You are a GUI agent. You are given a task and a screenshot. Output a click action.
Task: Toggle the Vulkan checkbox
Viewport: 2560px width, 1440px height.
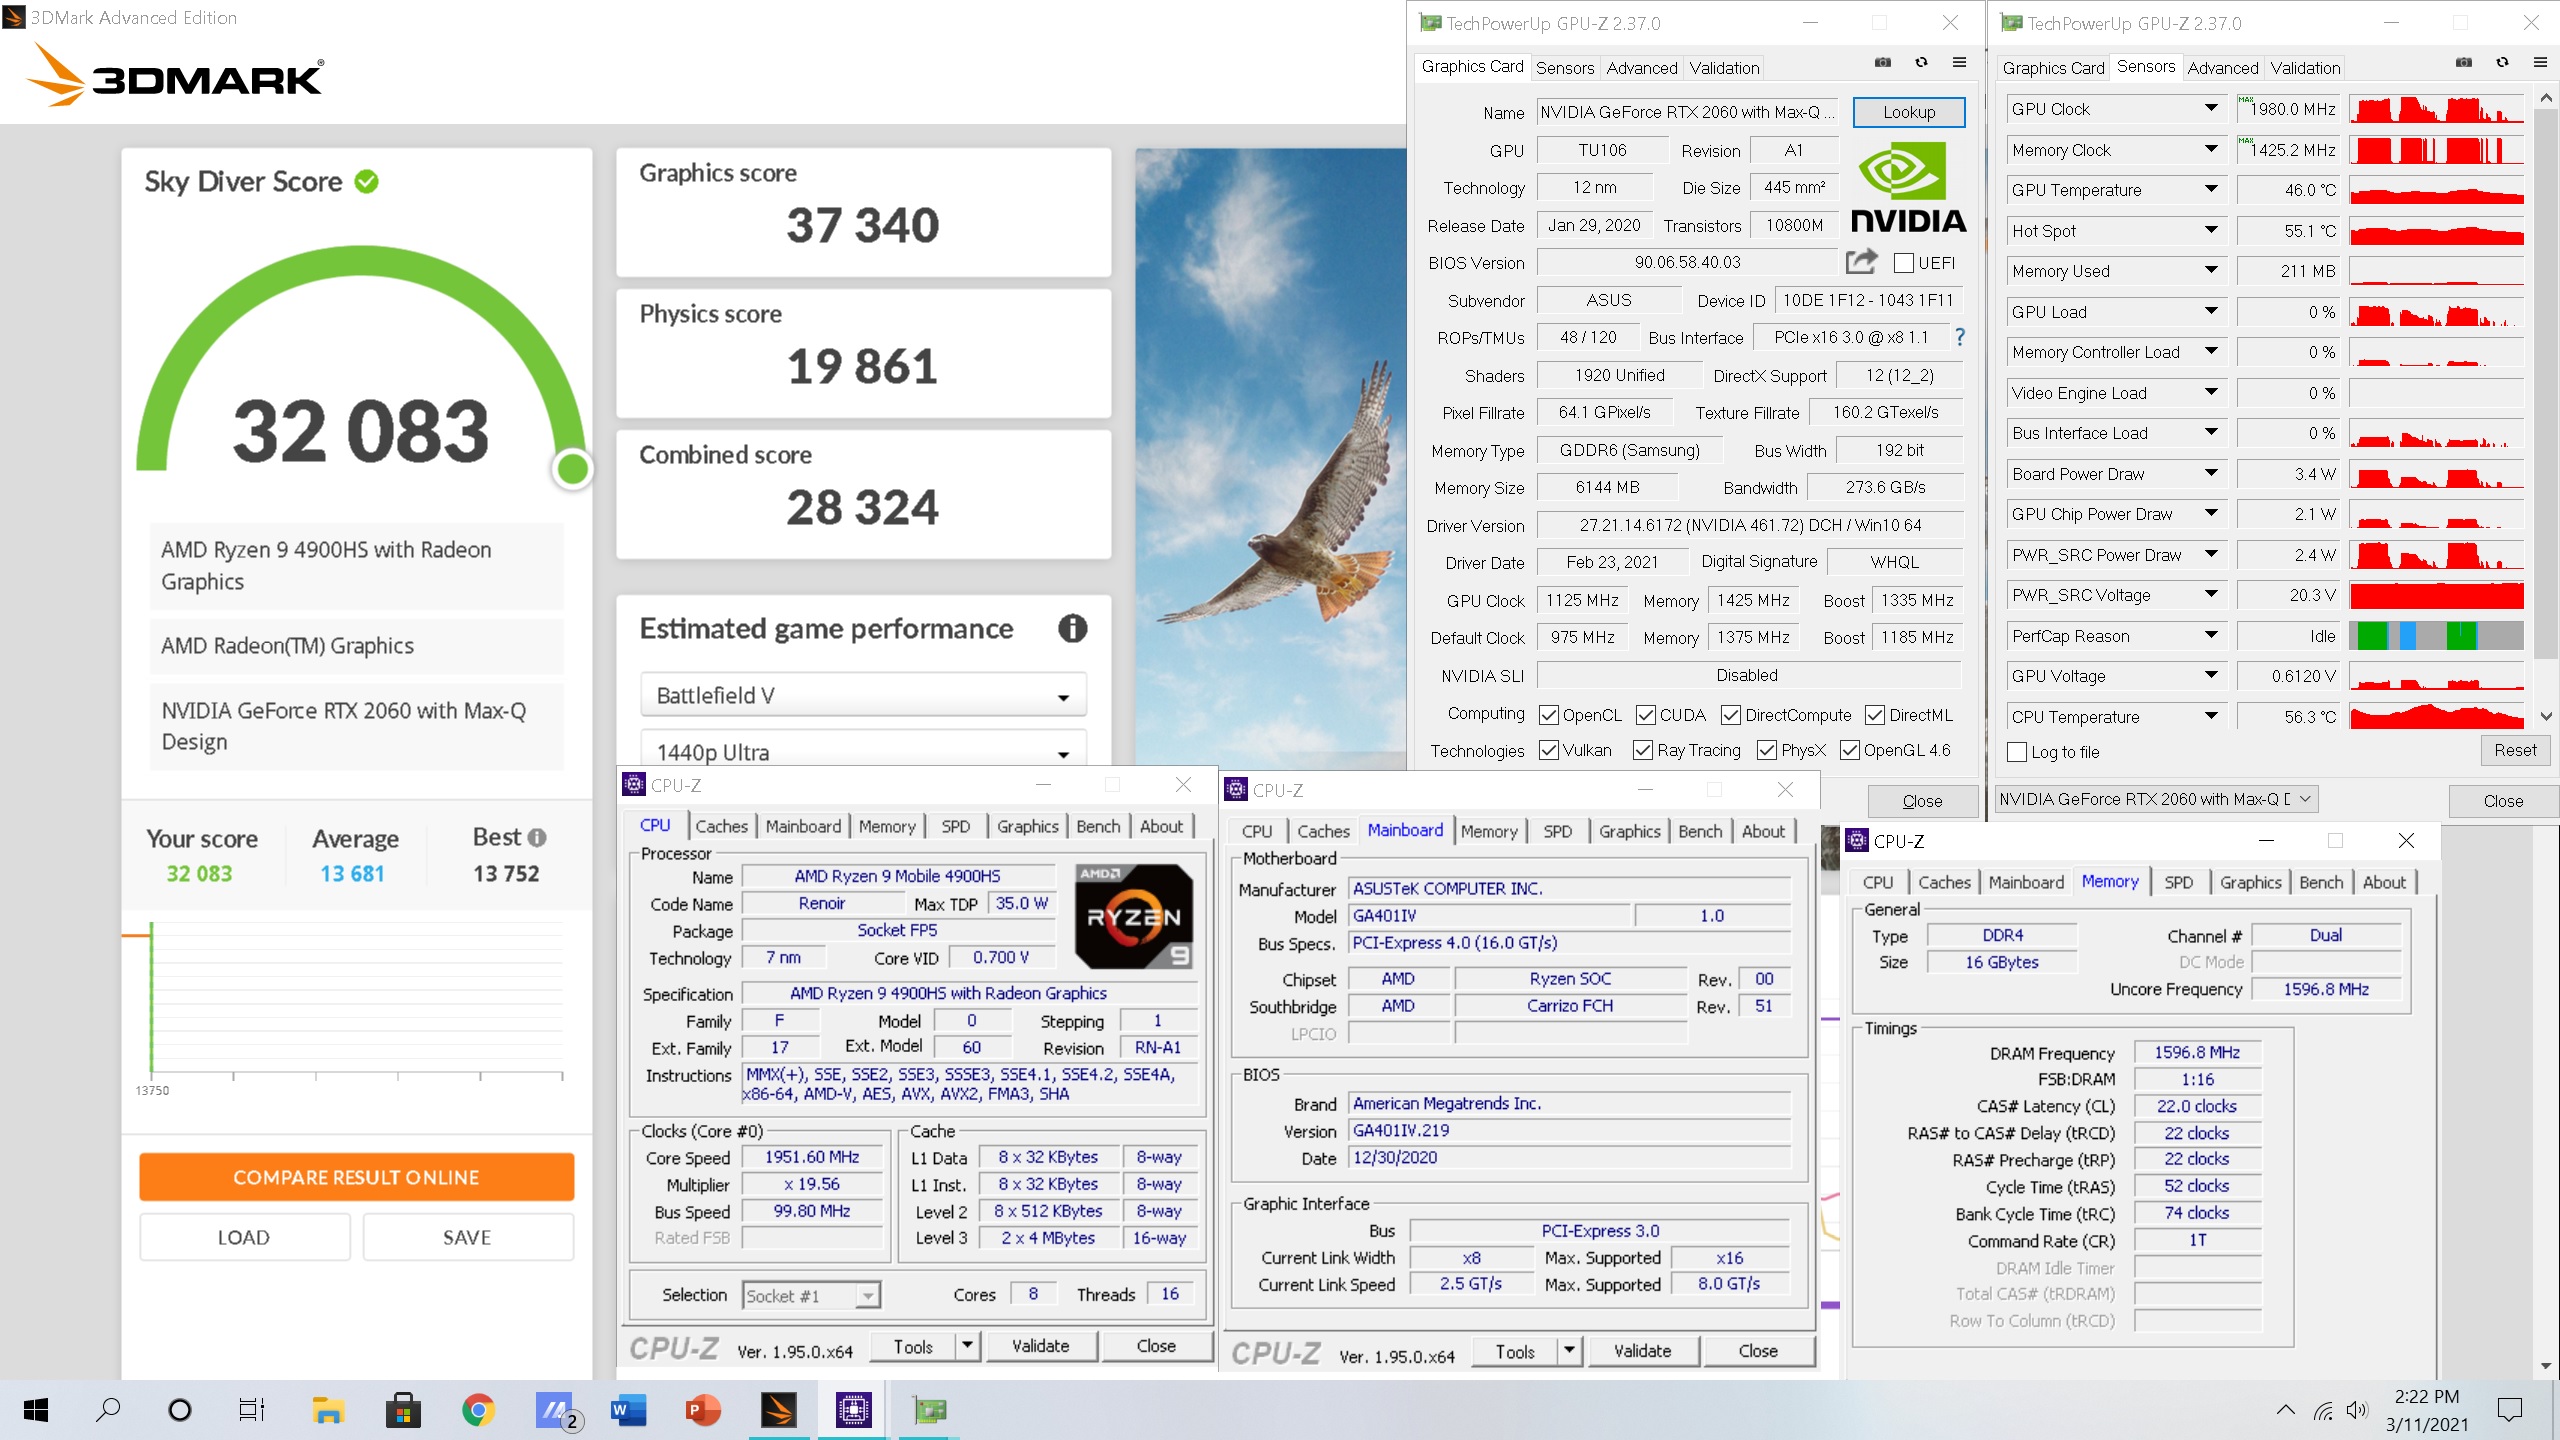pos(1549,750)
